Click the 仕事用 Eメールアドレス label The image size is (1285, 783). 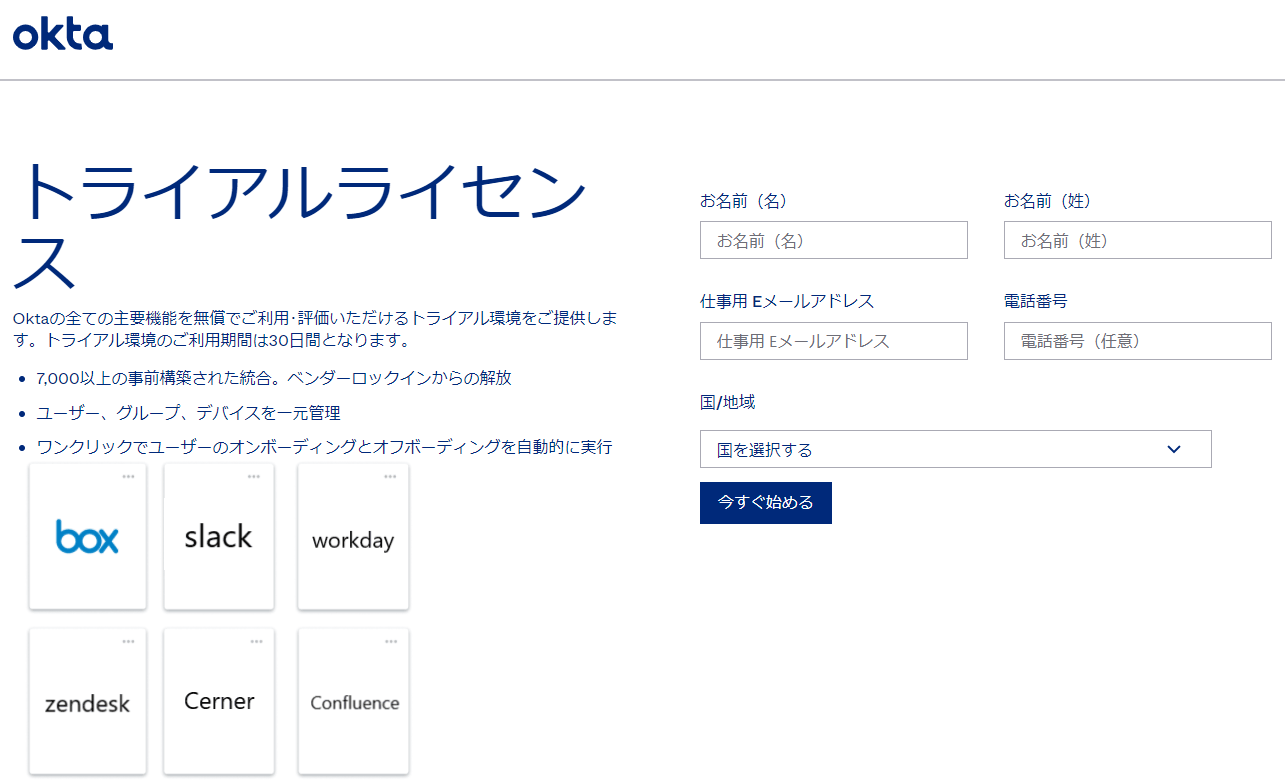click(787, 301)
